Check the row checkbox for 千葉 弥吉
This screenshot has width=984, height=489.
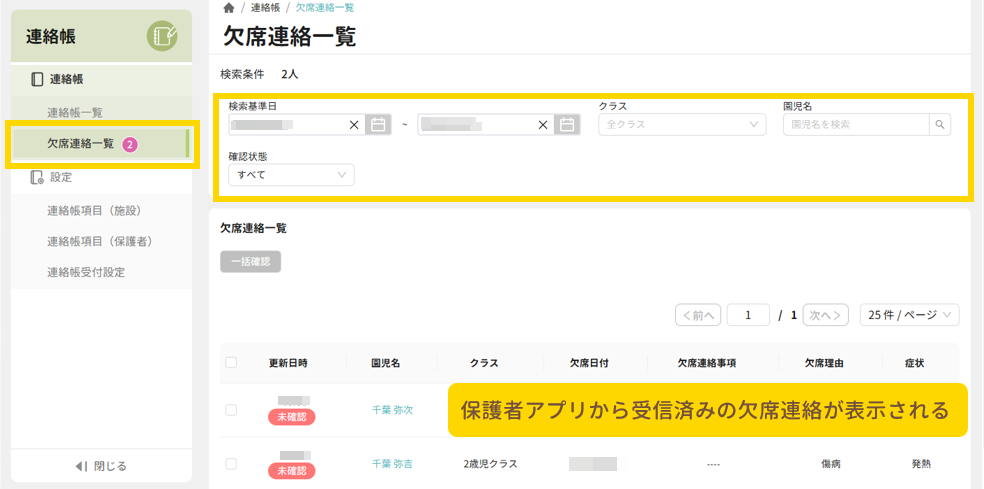pyautogui.click(x=231, y=464)
